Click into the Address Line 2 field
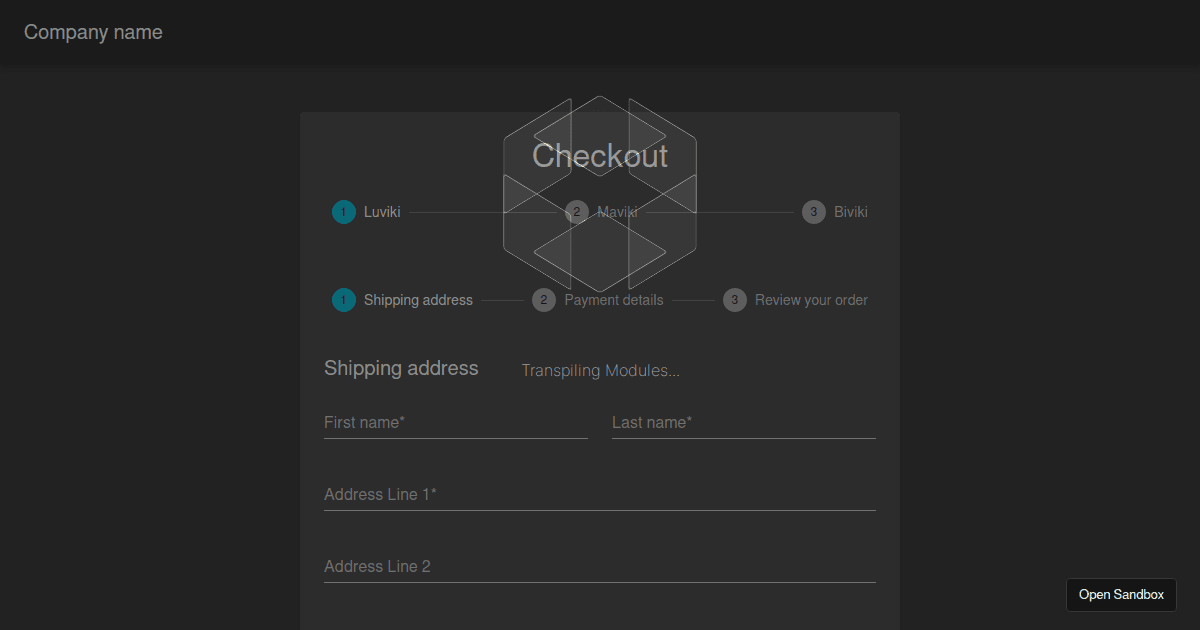This screenshot has height=630, width=1200. point(600,567)
